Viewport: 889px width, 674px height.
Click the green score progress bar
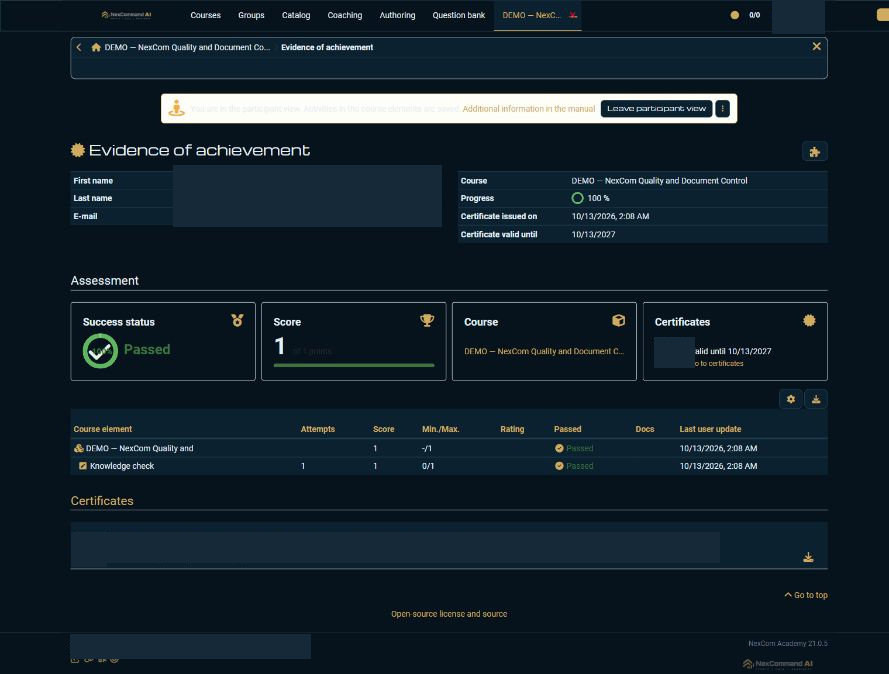pyautogui.click(x=354, y=365)
